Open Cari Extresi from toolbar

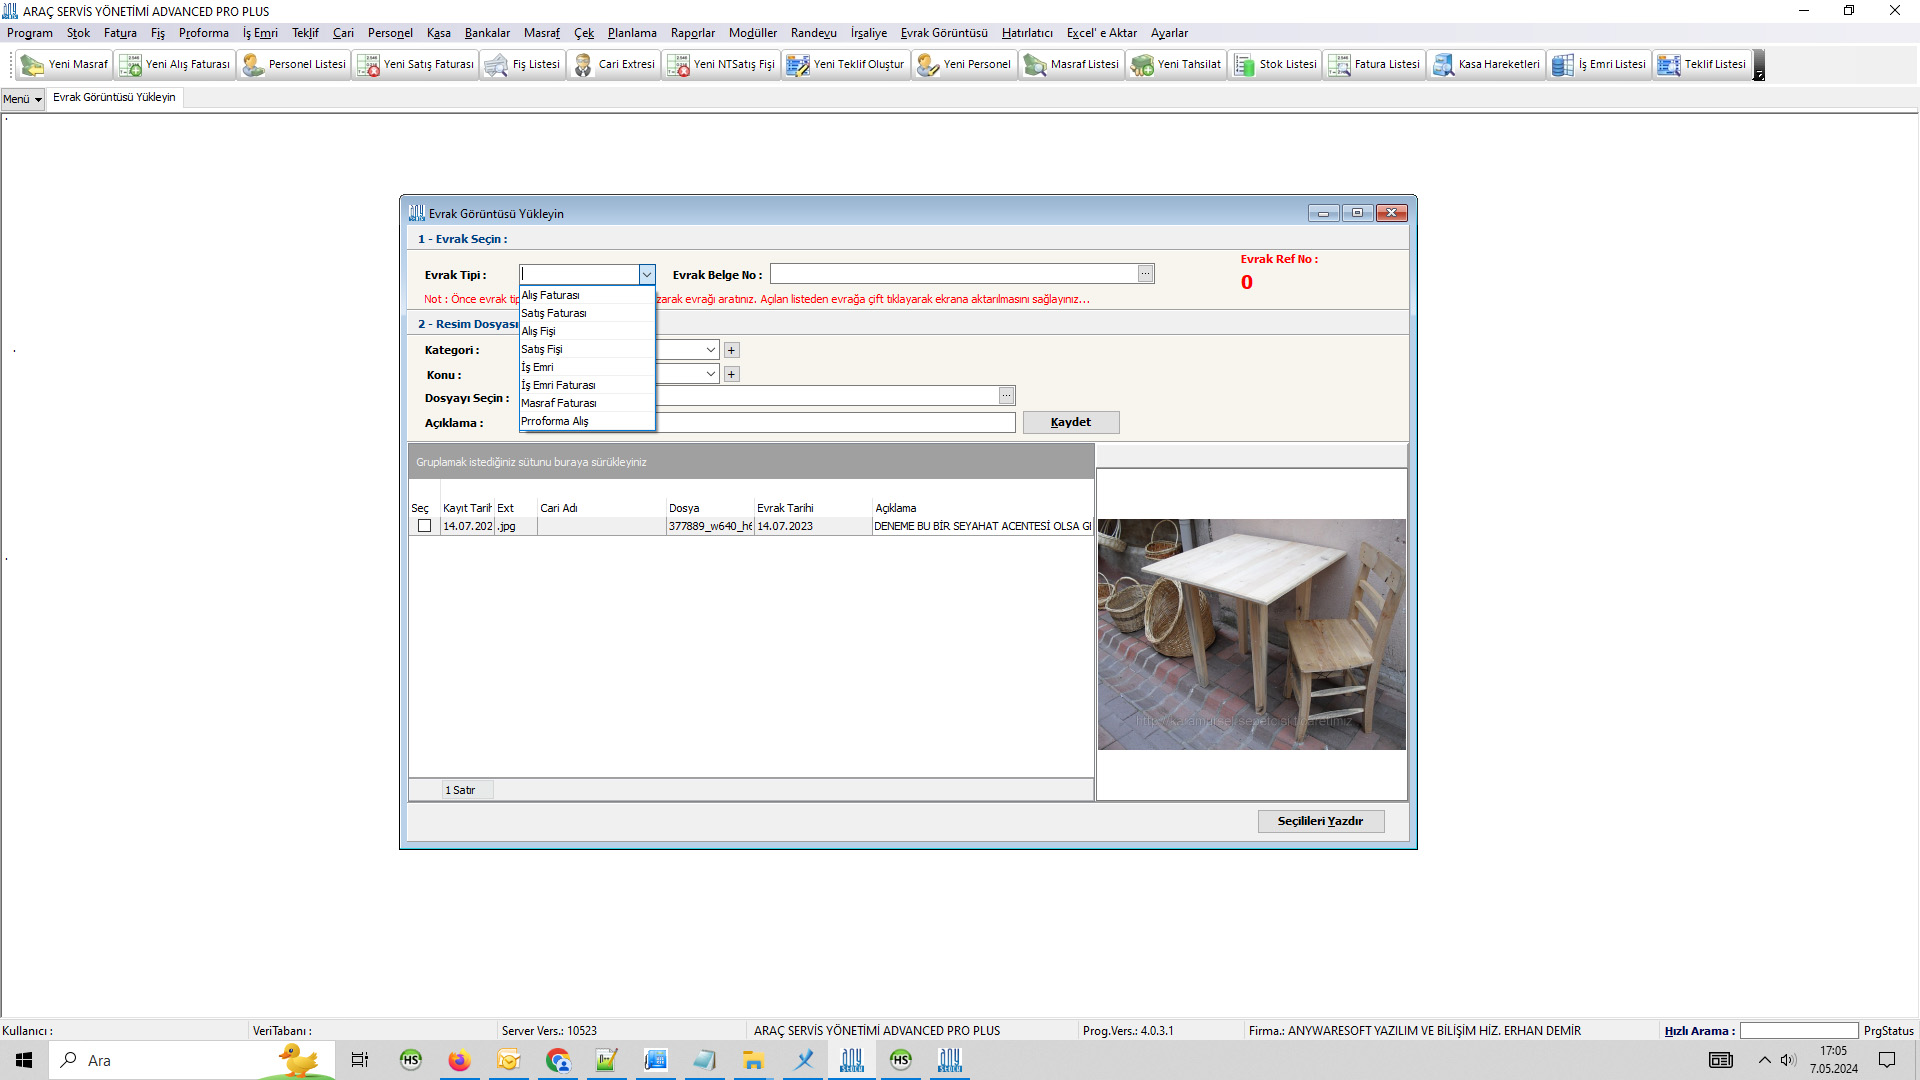614,64
